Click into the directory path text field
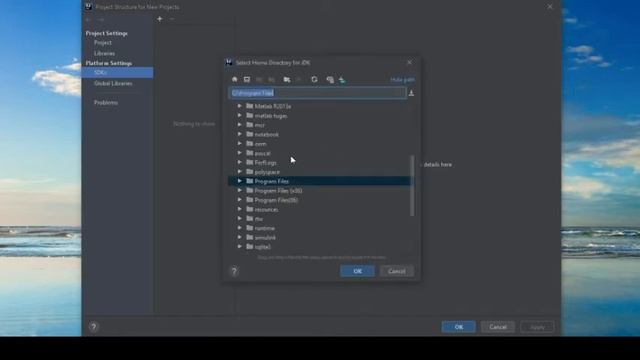This screenshot has width=640, height=360. (317, 93)
